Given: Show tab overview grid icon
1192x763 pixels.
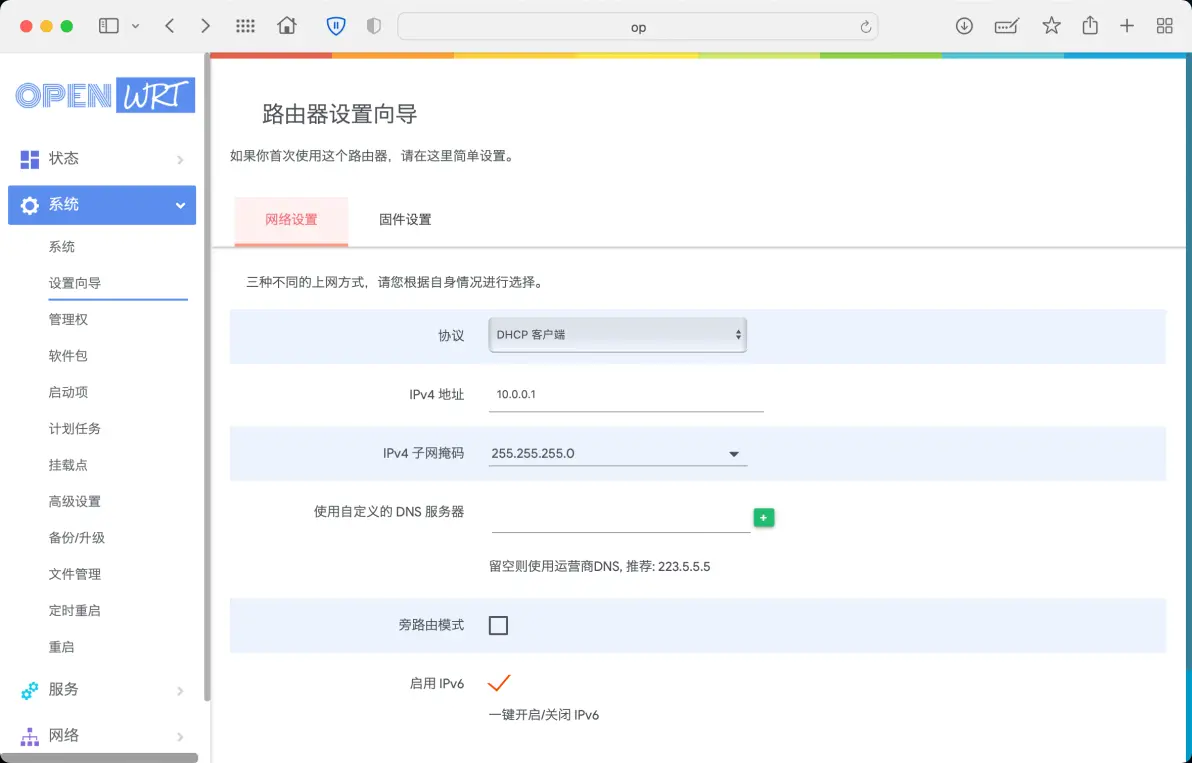Looking at the screenshot, I should tap(1164, 26).
